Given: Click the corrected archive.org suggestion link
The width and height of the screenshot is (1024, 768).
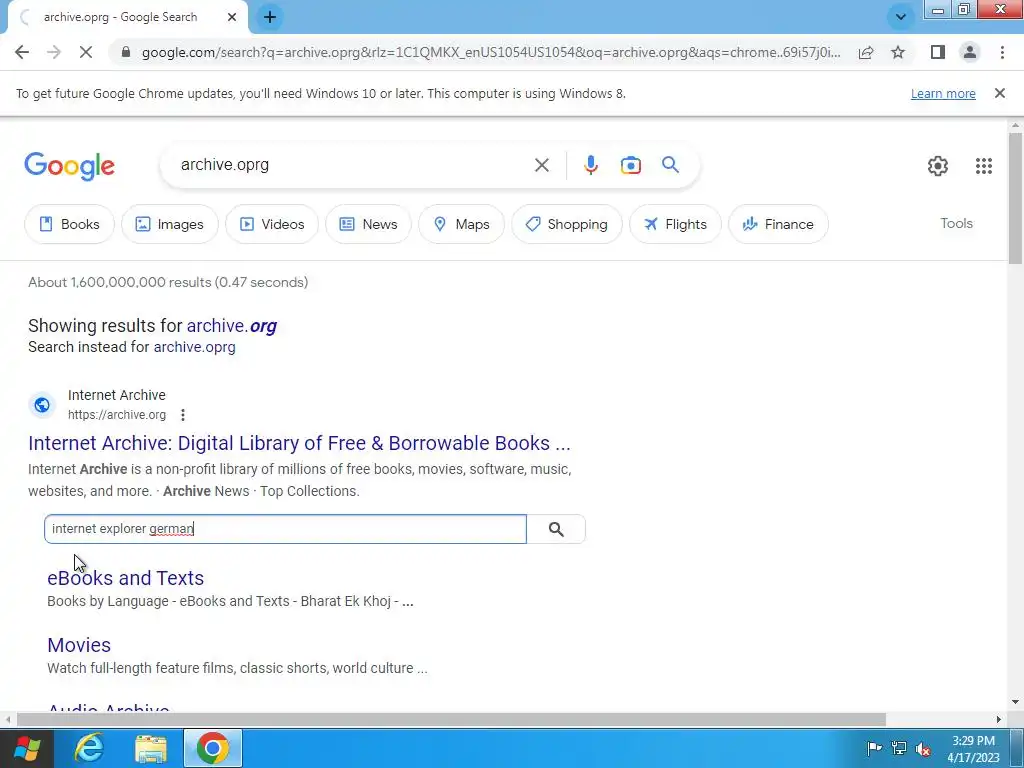Looking at the screenshot, I should (x=232, y=326).
